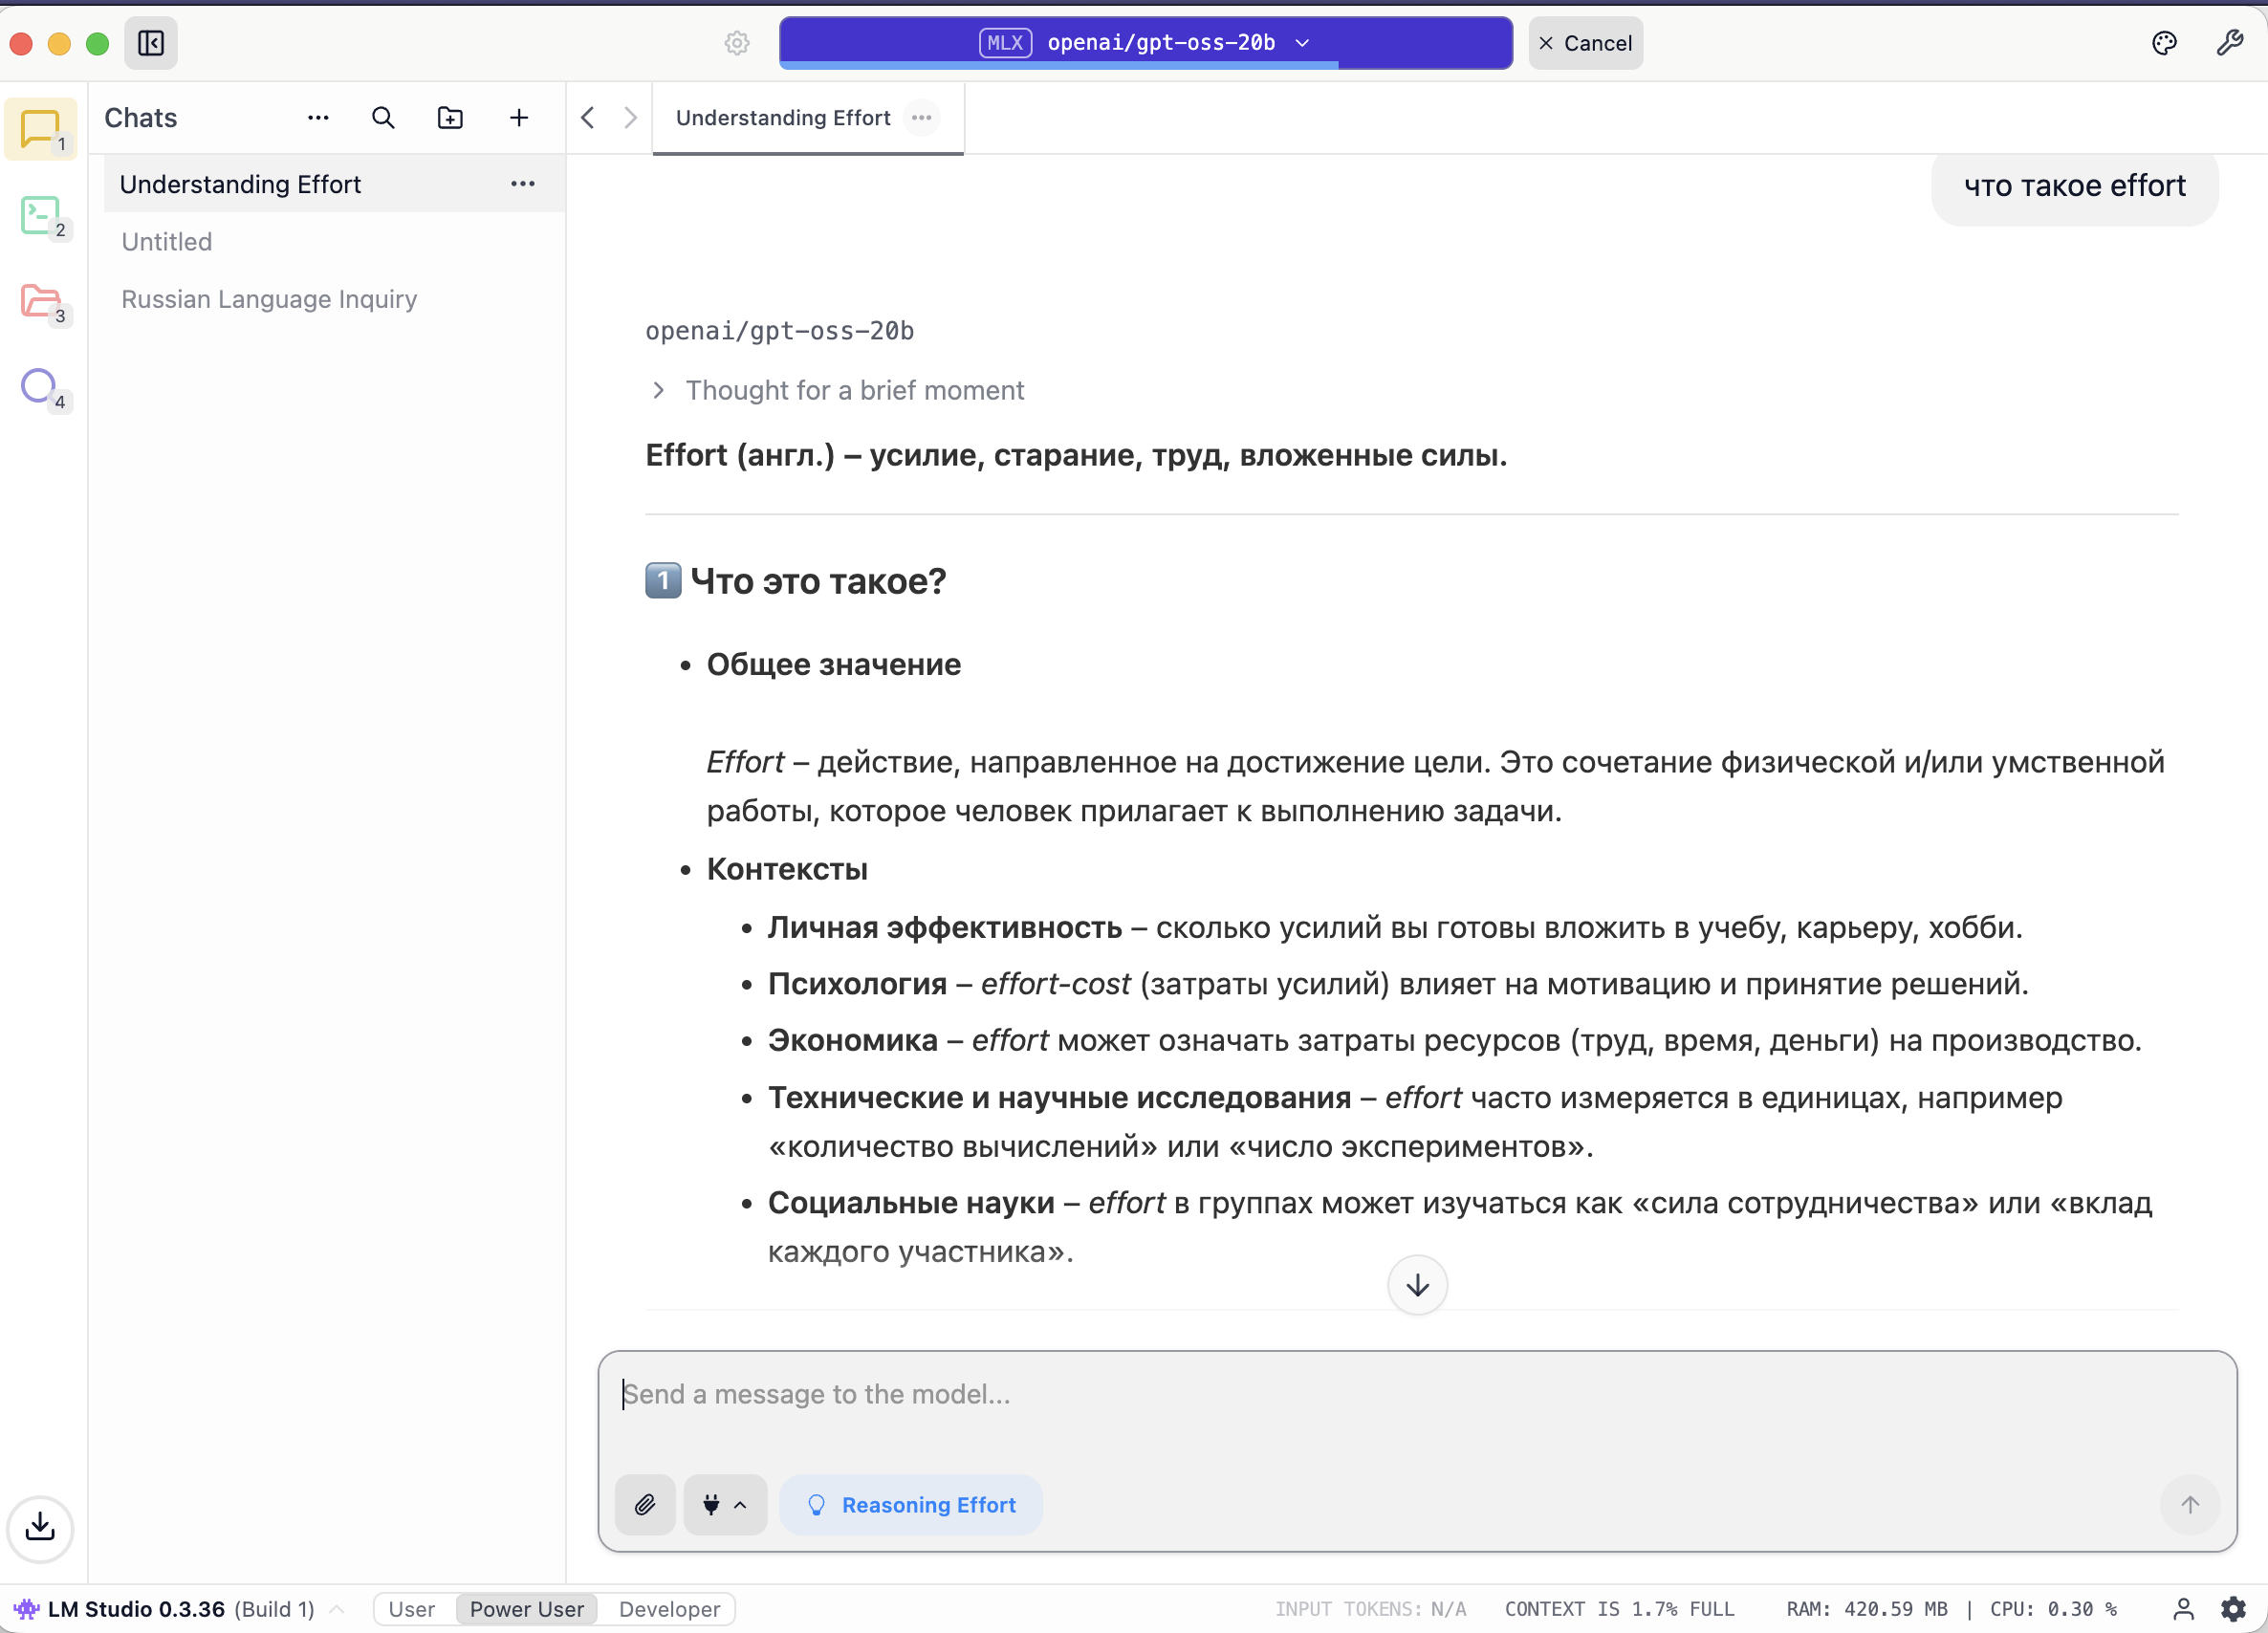
Task: Open the color theme picker
Action: 2164,43
